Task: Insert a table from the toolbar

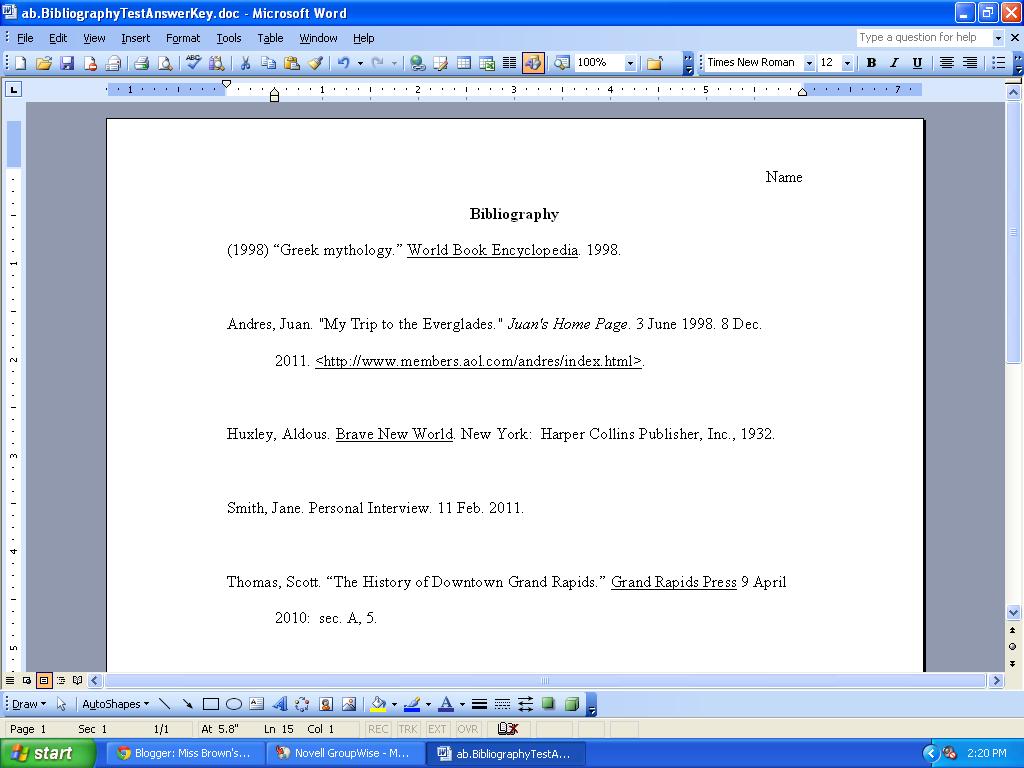Action: (463, 62)
